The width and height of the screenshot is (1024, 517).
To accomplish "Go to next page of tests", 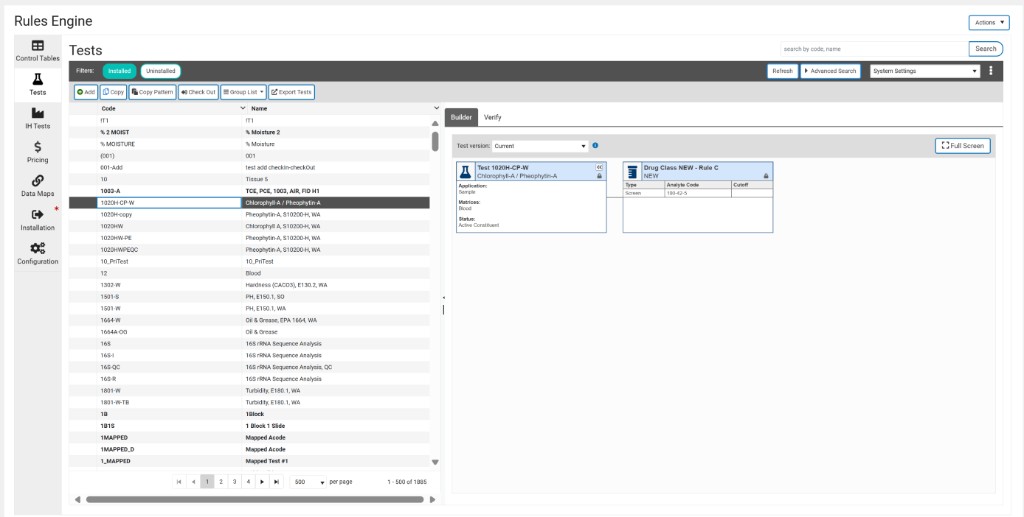I will 262,482.
